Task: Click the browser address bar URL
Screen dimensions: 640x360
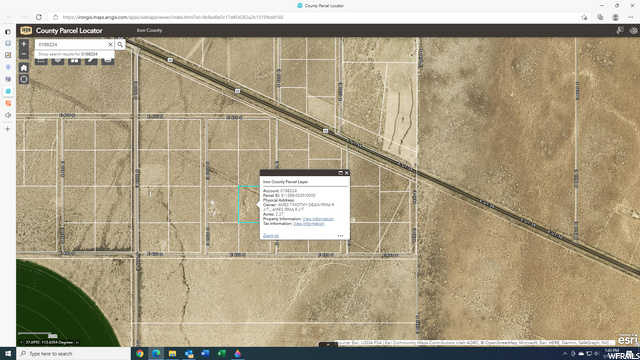Action: pyautogui.click(x=173, y=17)
